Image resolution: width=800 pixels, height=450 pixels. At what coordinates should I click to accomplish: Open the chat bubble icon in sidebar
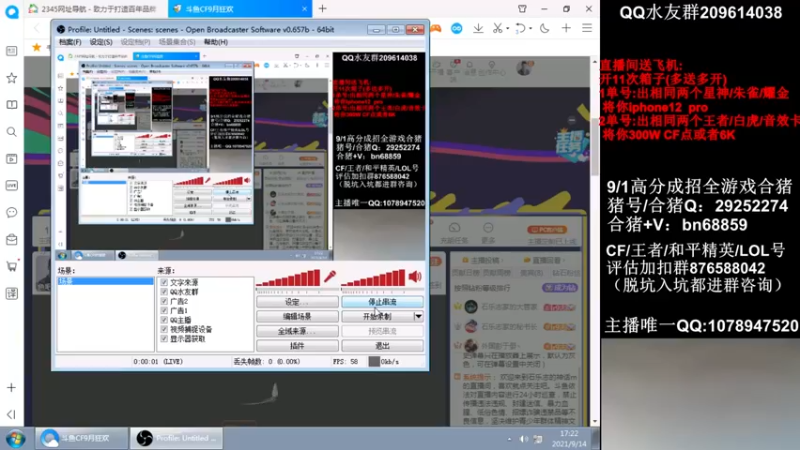coord(11,212)
